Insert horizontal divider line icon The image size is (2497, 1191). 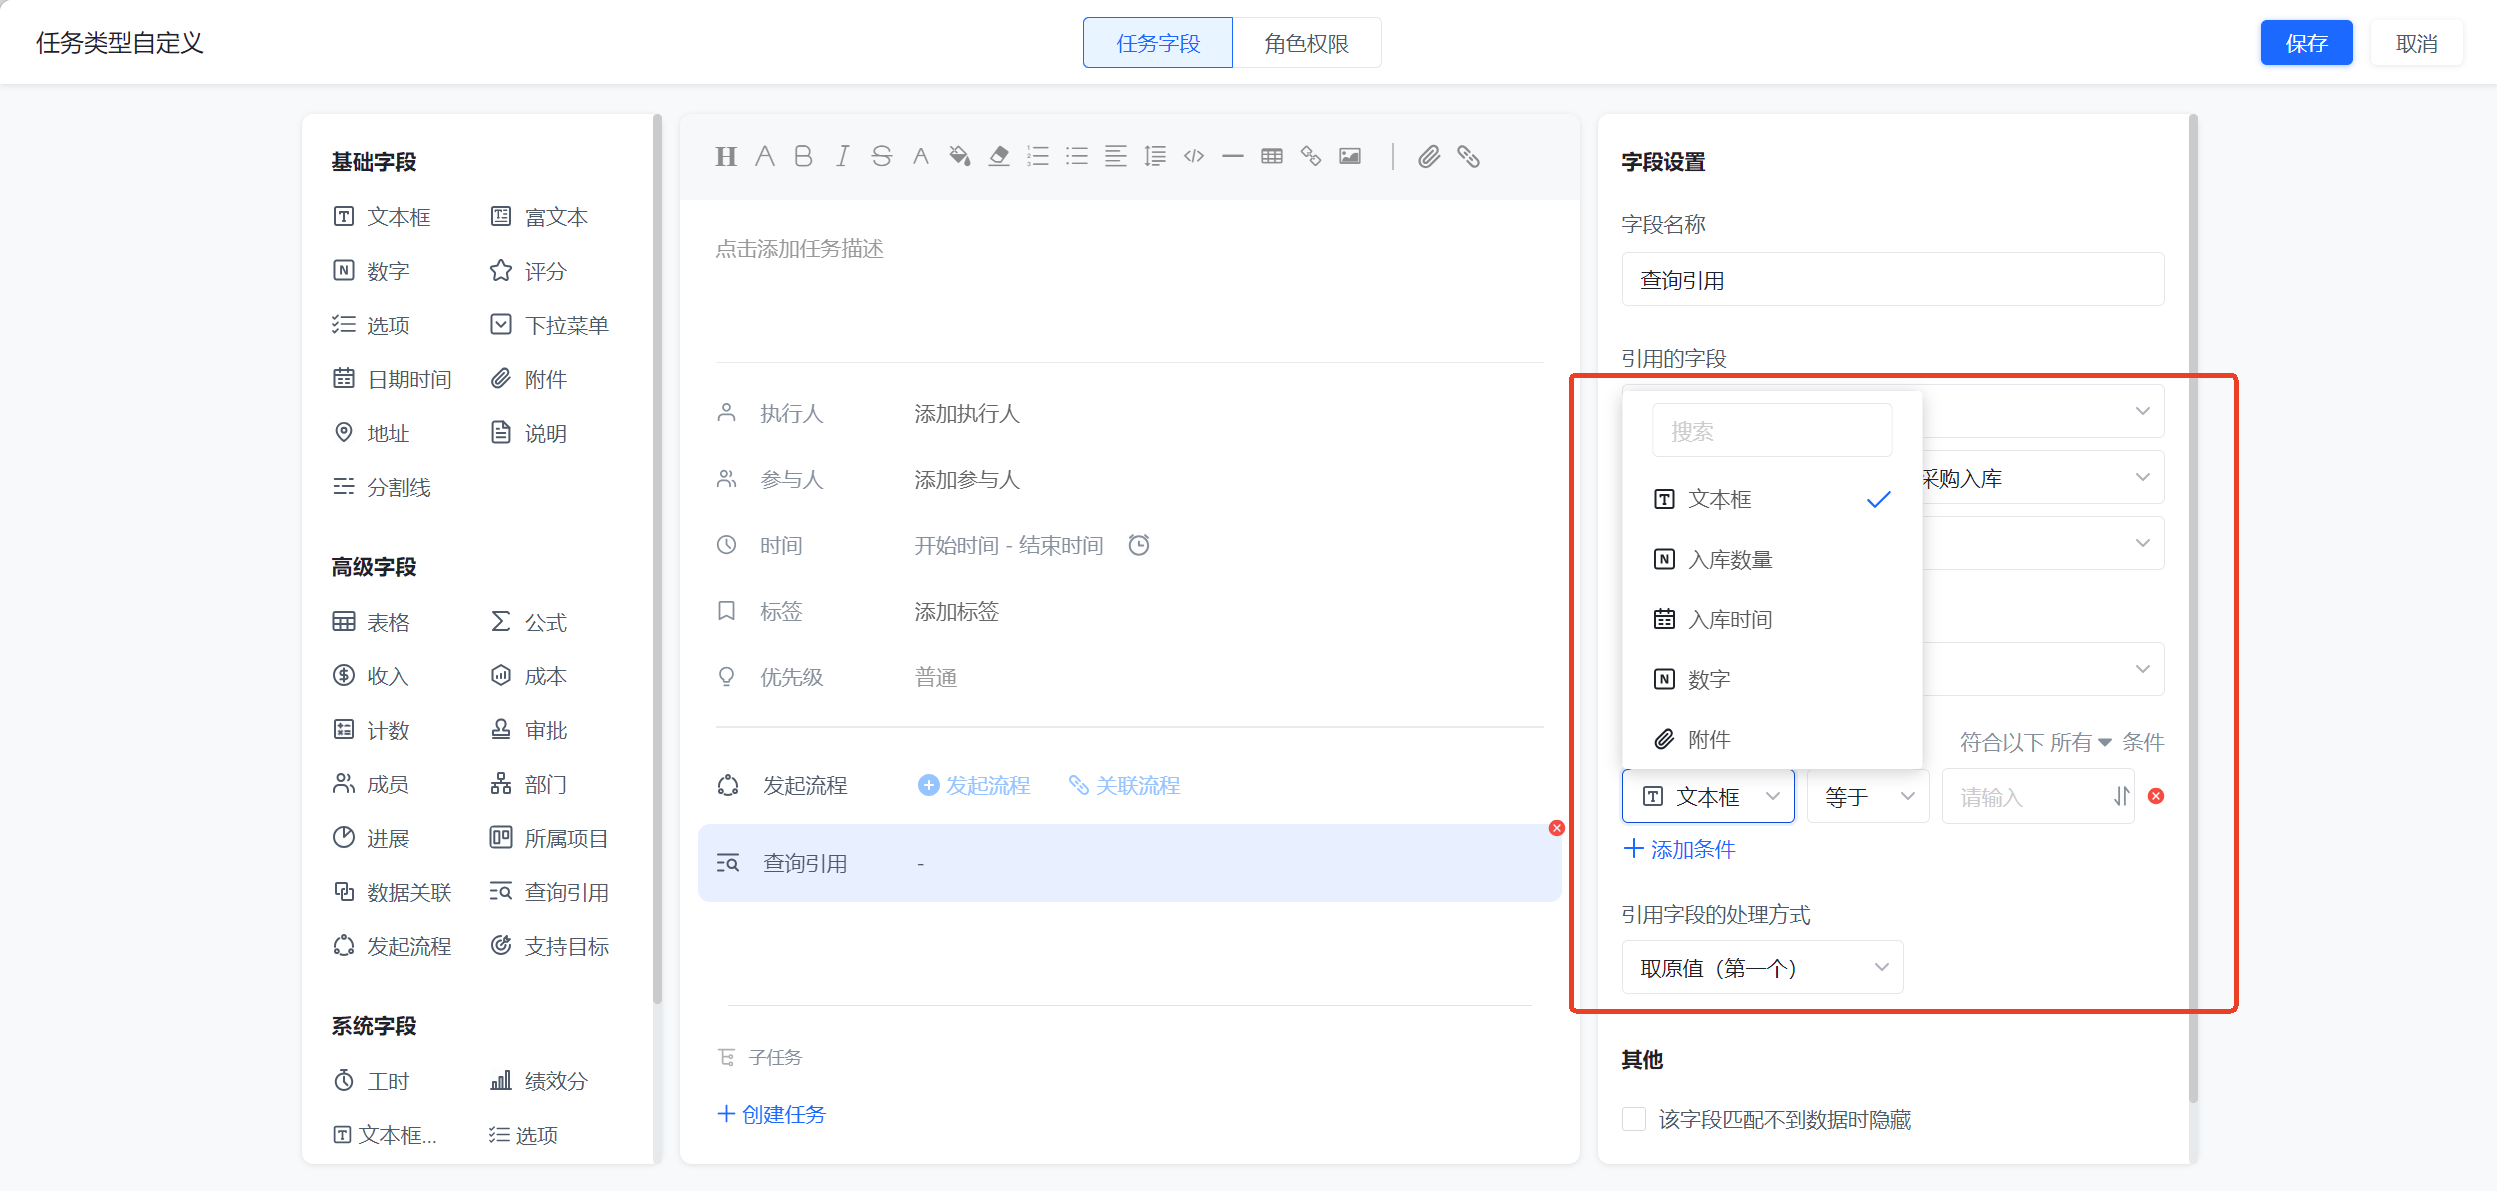pos(1233,157)
